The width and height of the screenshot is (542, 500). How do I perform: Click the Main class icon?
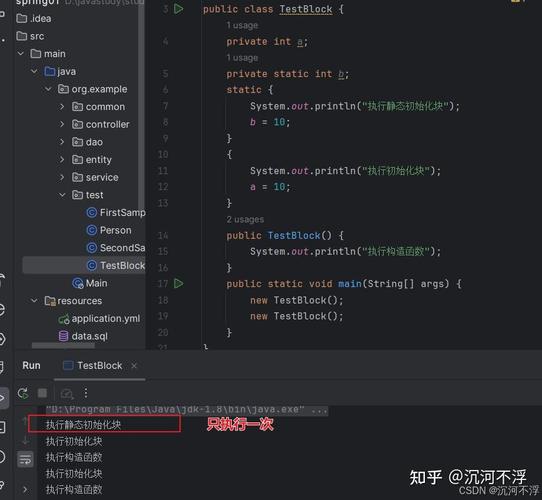pyautogui.click(x=78, y=283)
